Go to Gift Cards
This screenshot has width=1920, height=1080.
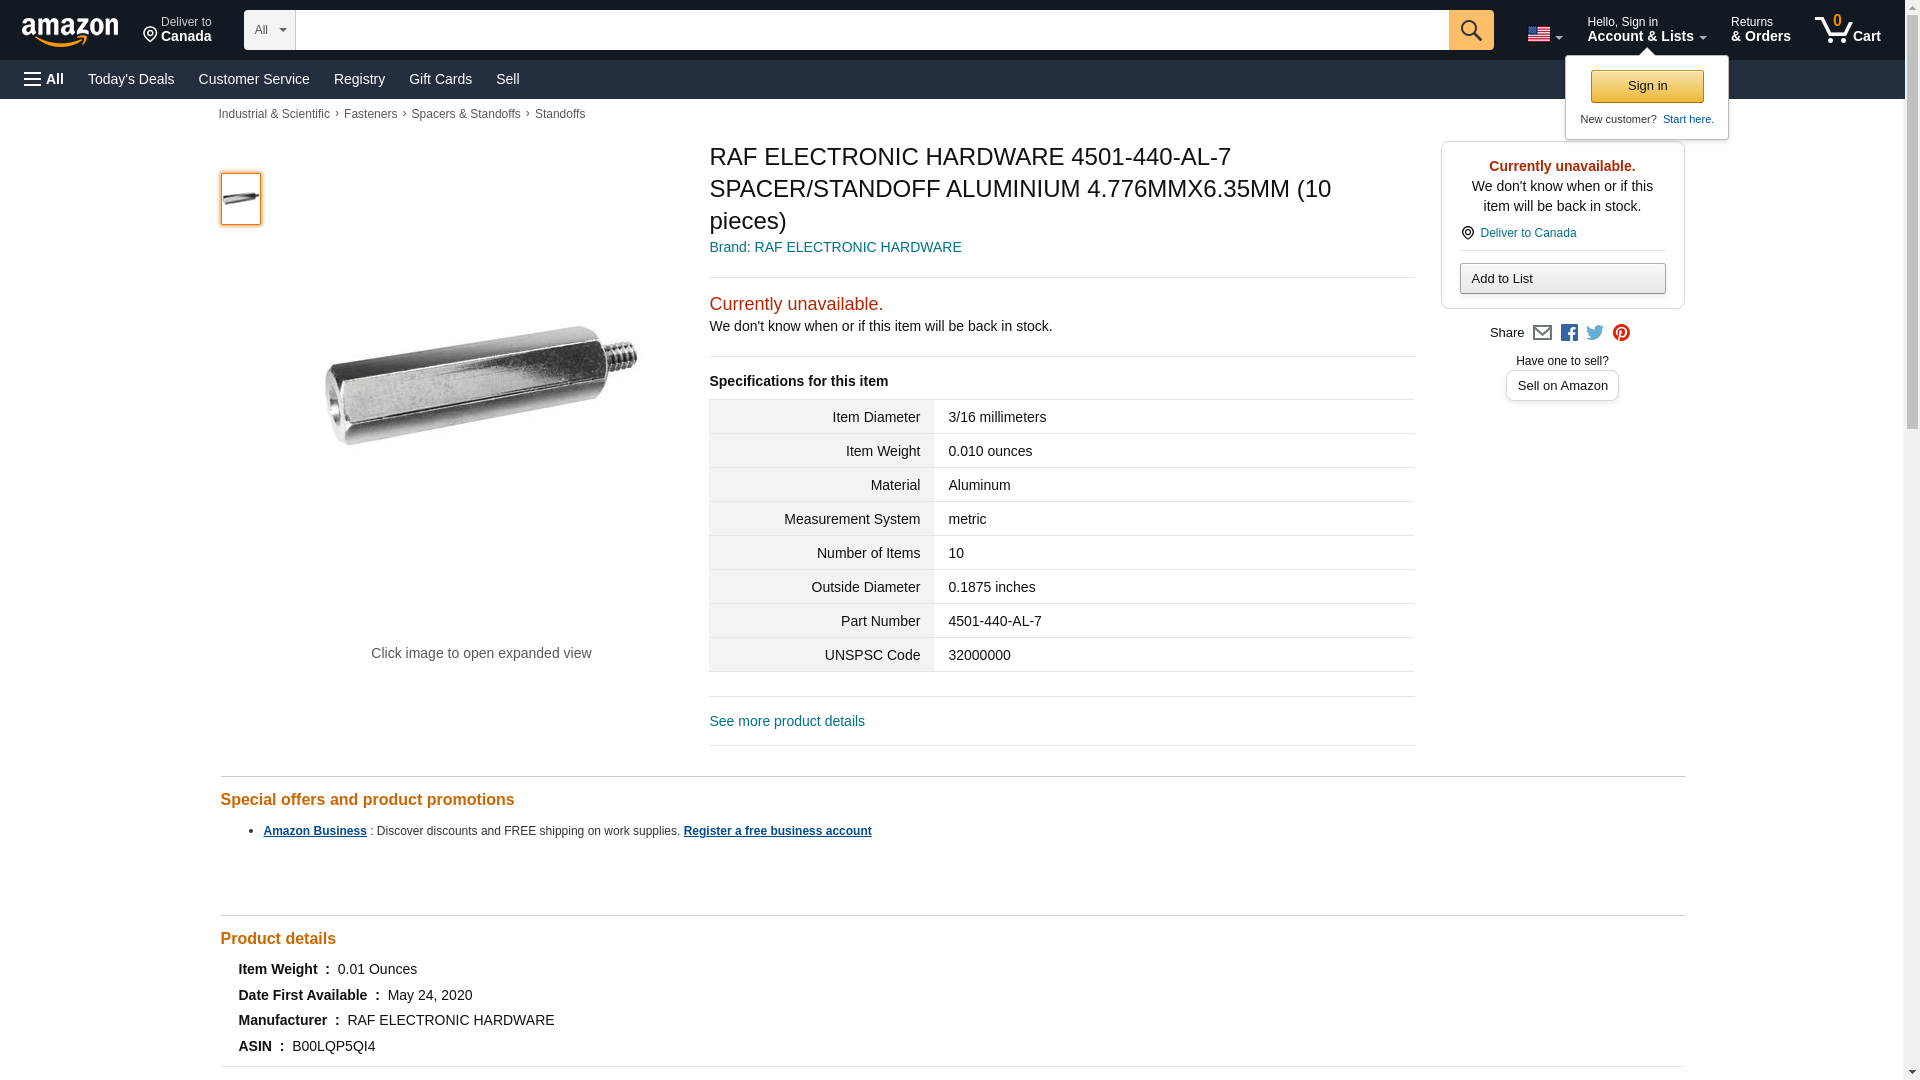tap(440, 79)
